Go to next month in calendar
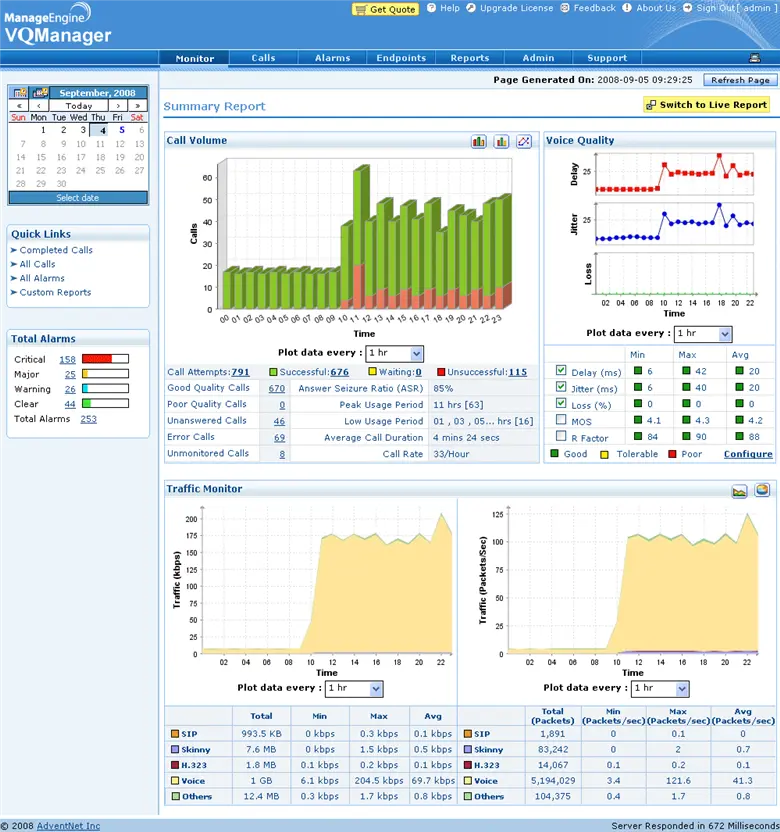780x832 pixels. [x=118, y=105]
